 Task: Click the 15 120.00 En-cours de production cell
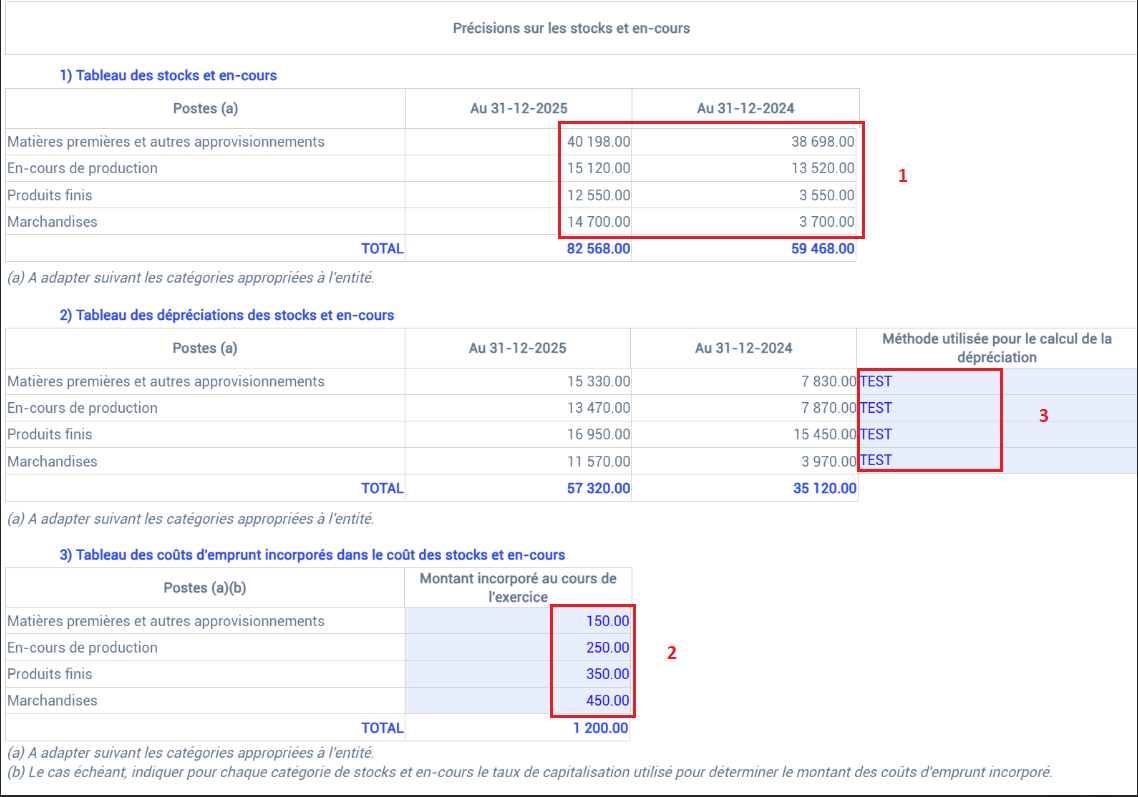click(x=519, y=168)
